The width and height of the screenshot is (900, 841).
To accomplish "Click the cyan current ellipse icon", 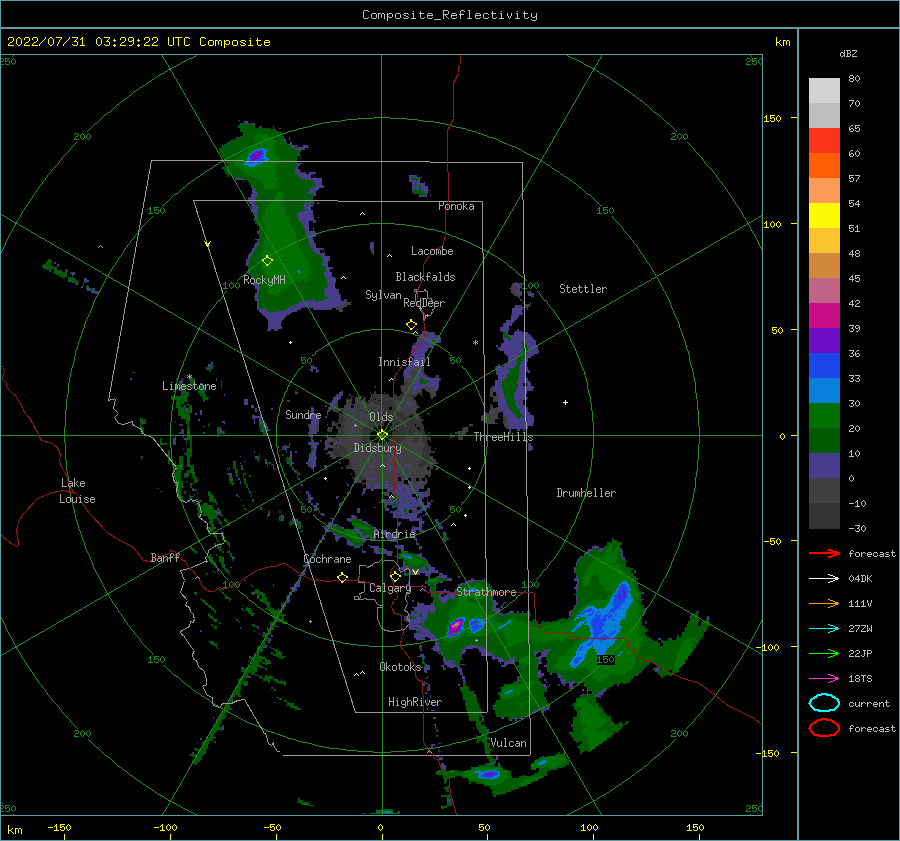I will coord(824,703).
